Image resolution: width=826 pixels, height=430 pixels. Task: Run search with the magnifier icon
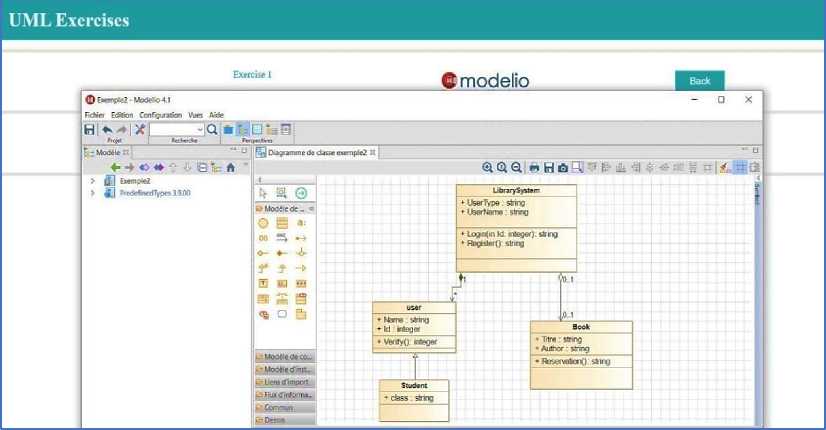tap(212, 129)
